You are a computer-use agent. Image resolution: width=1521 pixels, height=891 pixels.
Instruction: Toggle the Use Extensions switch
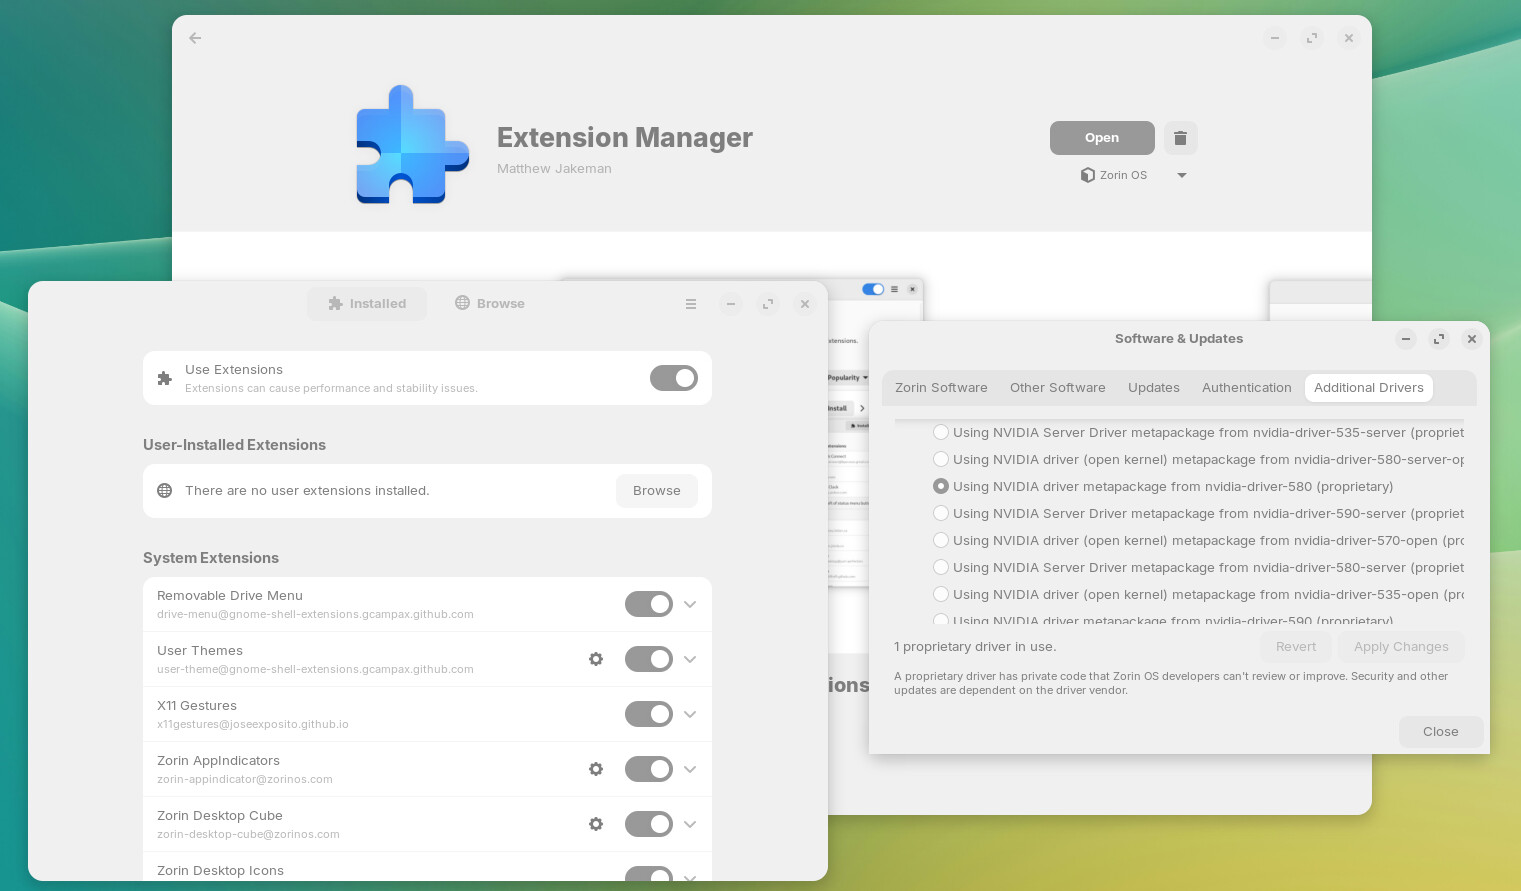point(674,378)
